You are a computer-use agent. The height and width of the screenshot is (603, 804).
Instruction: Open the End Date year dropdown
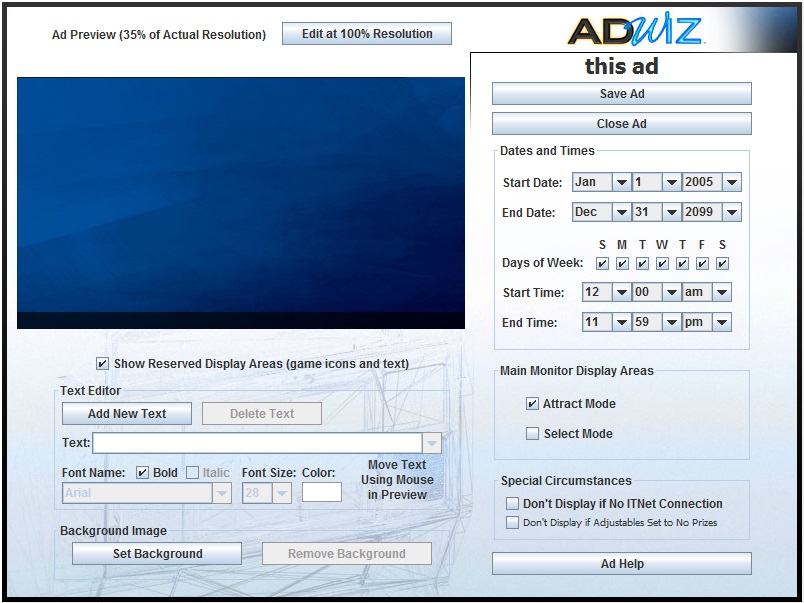coord(732,212)
